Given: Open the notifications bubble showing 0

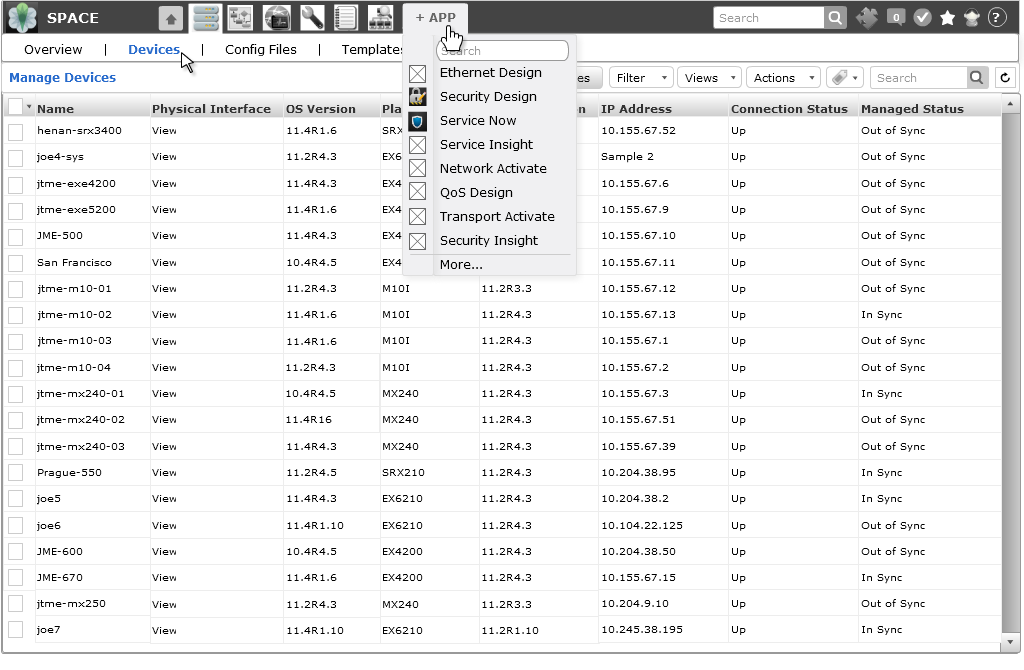Looking at the screenshot, I should [896, 18].
